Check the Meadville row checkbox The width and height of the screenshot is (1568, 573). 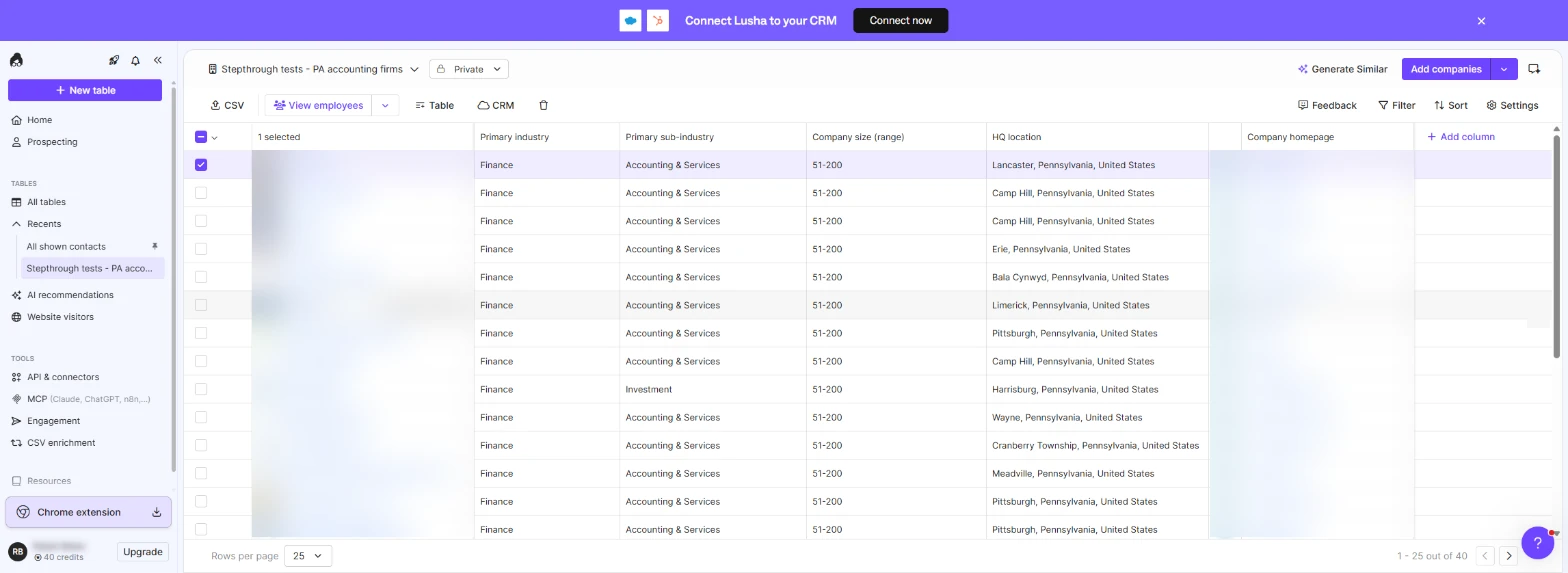point(201,473)
